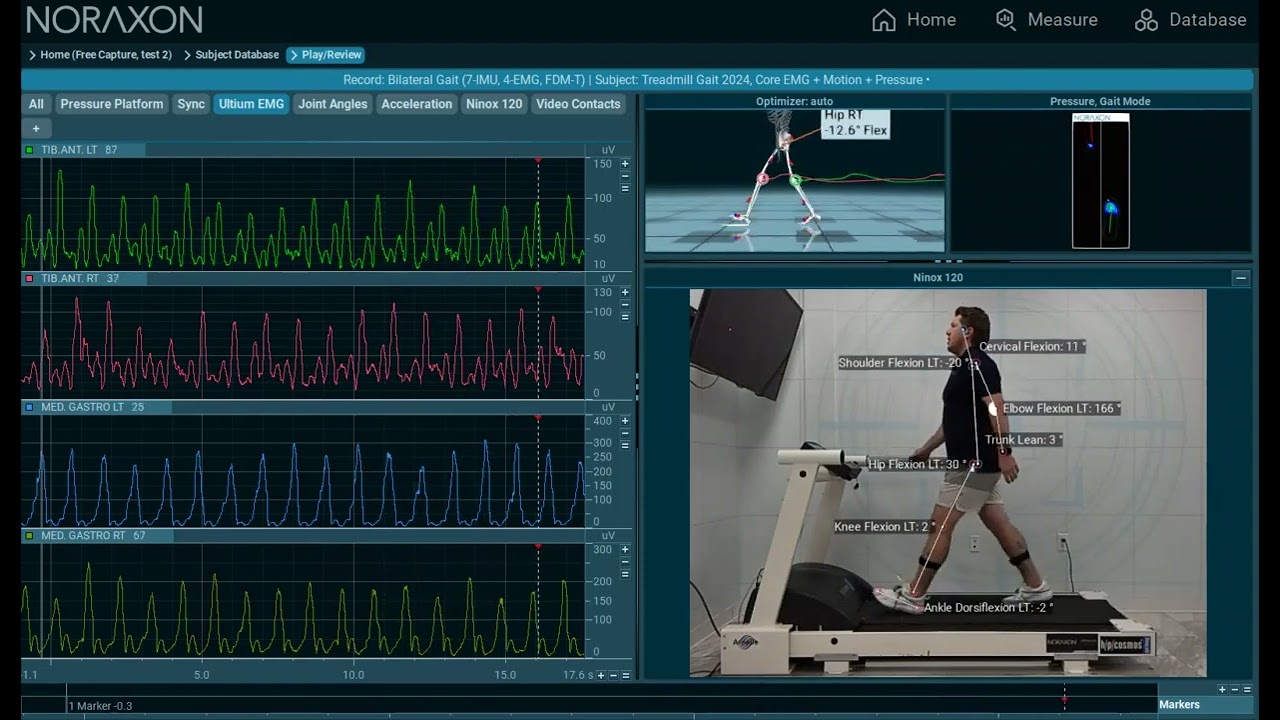Image resolution: width=1280 pixels, height=720 pixels.
Task: Zoom out TIB.ANT. RT amplitude scale
Action: point(625,305)
